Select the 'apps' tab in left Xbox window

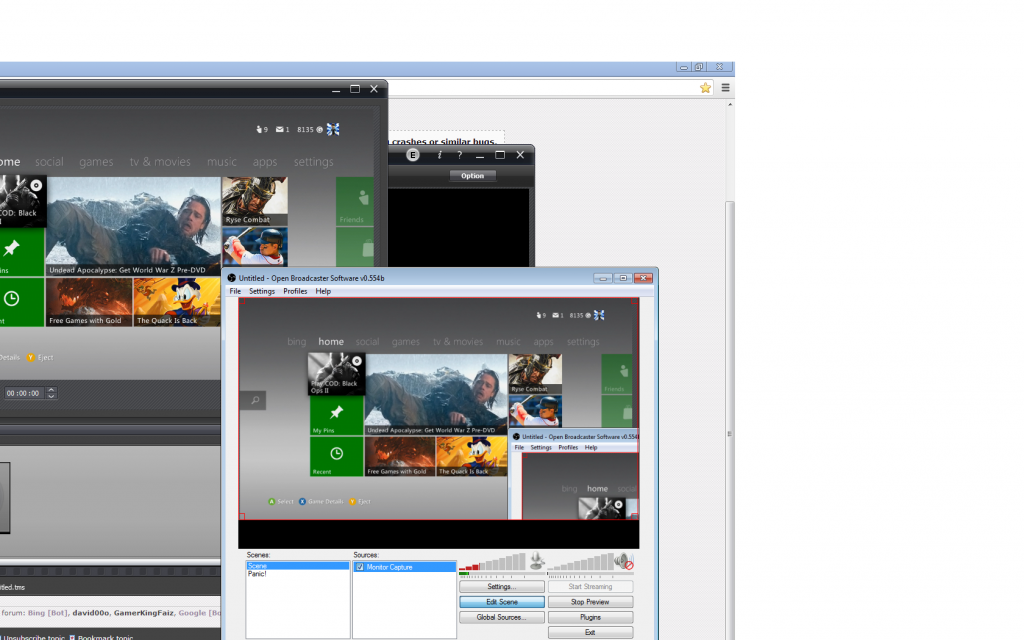coord(264,161)
